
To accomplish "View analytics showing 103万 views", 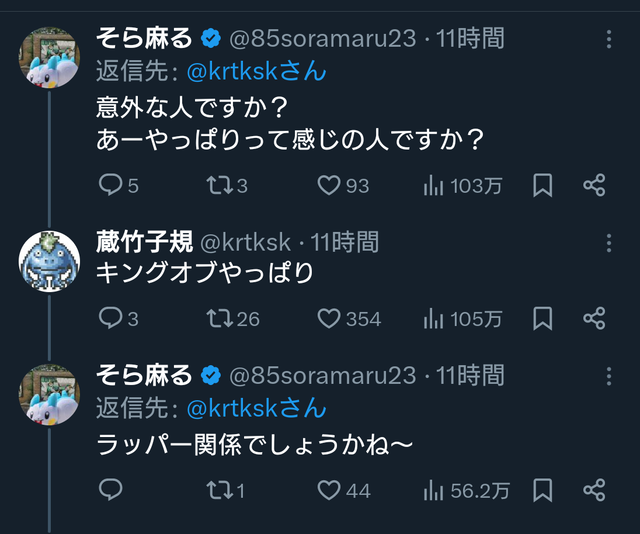I will coord(435,185).
